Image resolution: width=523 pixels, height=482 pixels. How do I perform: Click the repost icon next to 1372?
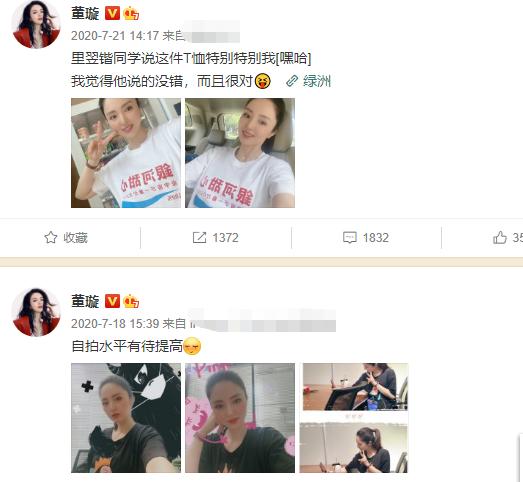click(x=199, y=237)
